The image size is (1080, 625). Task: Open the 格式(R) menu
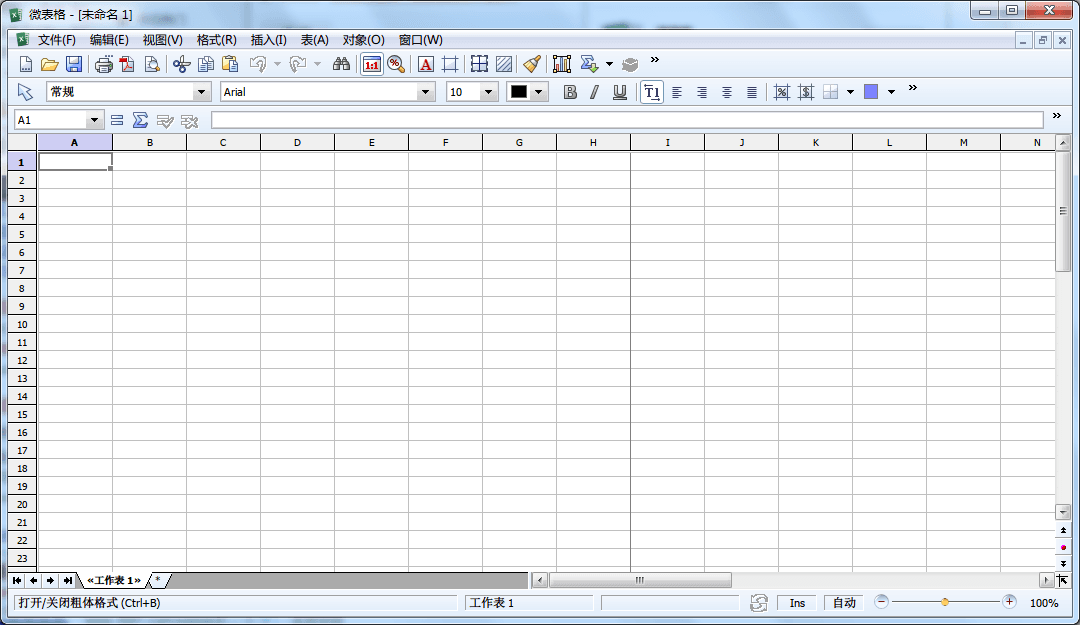pos(216,40)
